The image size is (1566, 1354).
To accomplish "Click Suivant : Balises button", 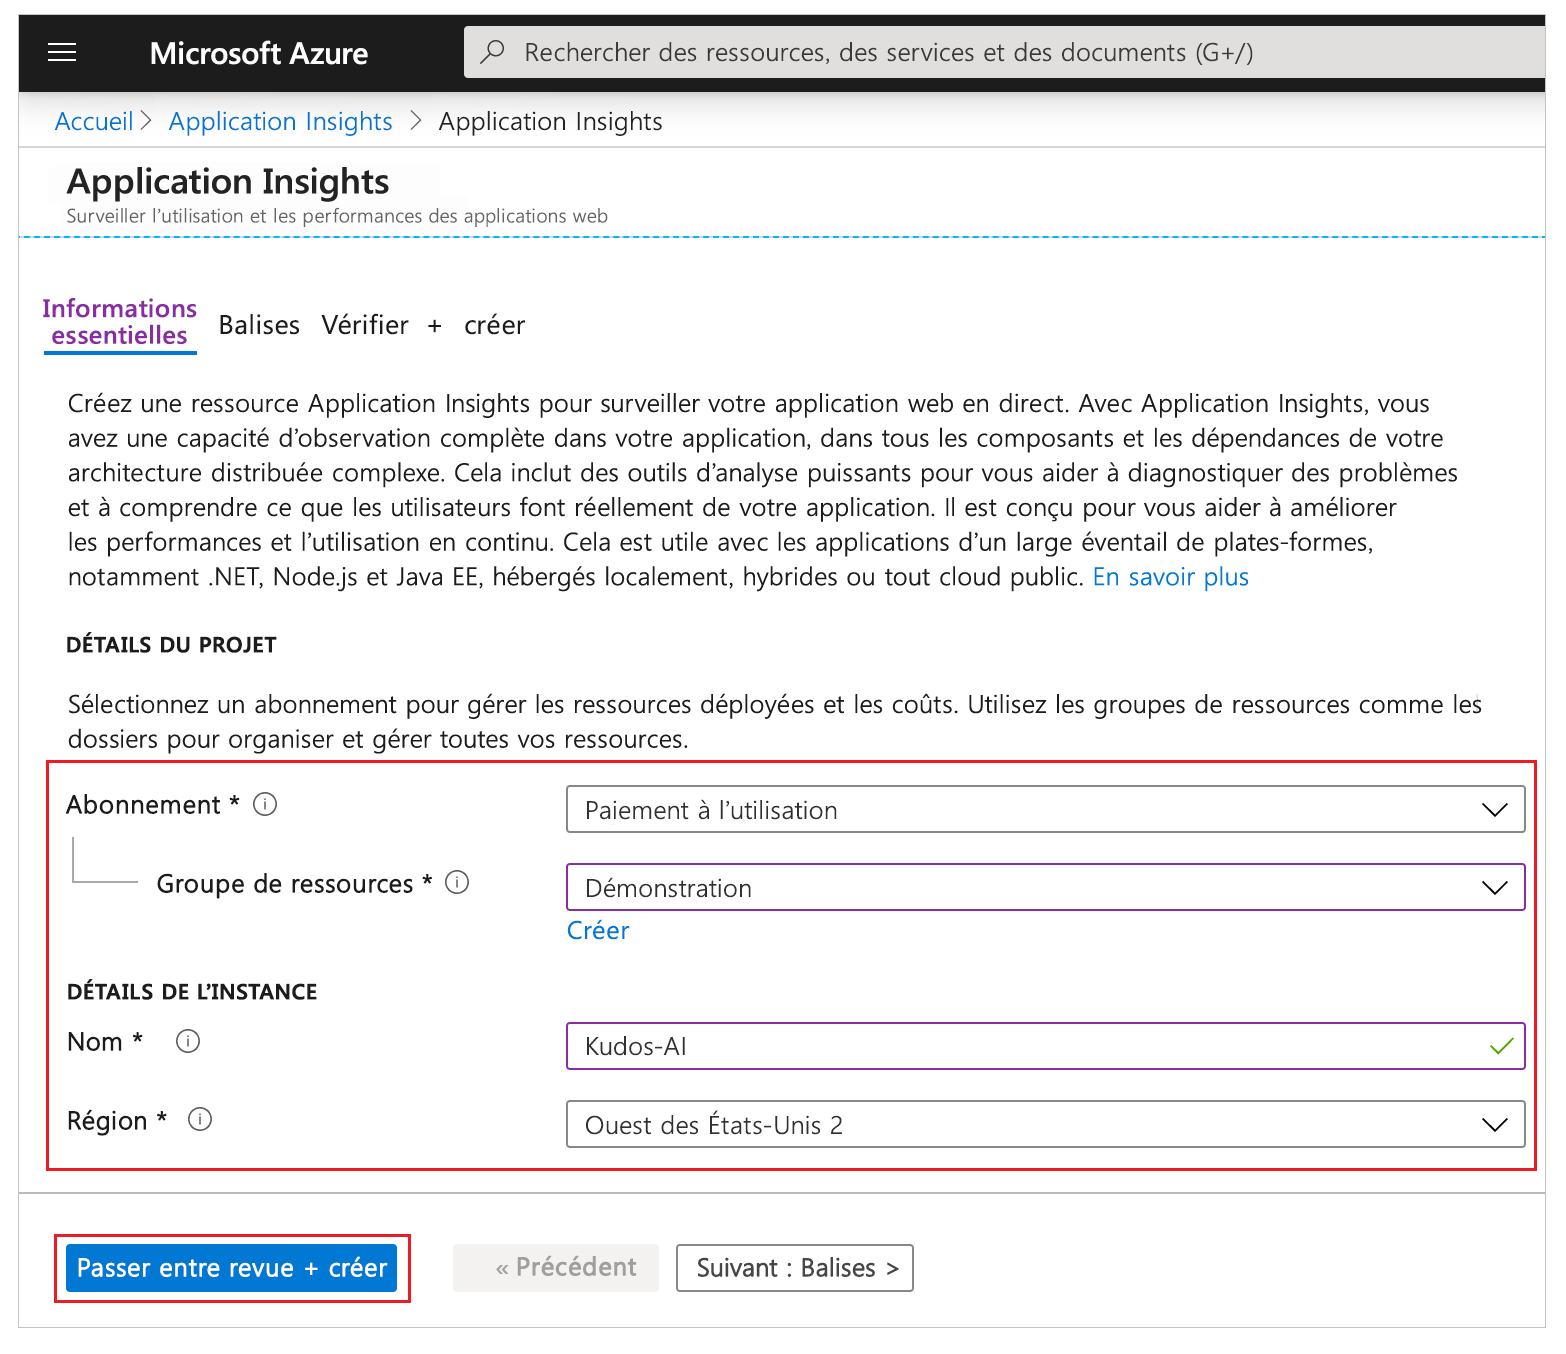I will coord(795,1268).
